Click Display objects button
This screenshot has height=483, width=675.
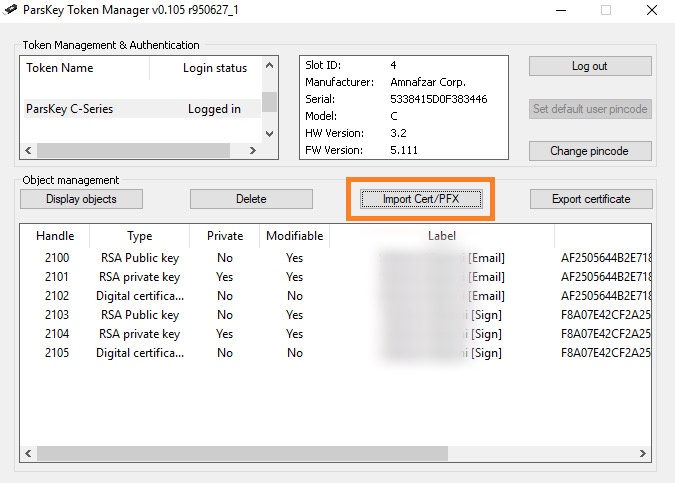[81, 199]
